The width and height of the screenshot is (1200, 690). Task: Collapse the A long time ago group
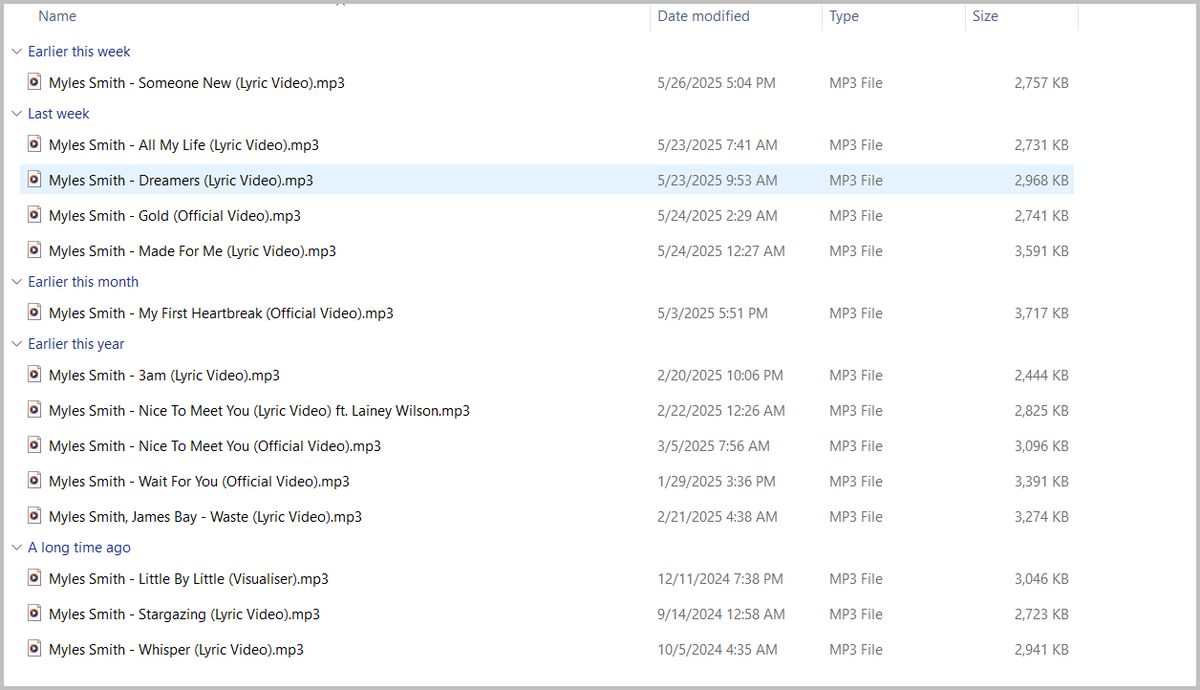[16, 547]
